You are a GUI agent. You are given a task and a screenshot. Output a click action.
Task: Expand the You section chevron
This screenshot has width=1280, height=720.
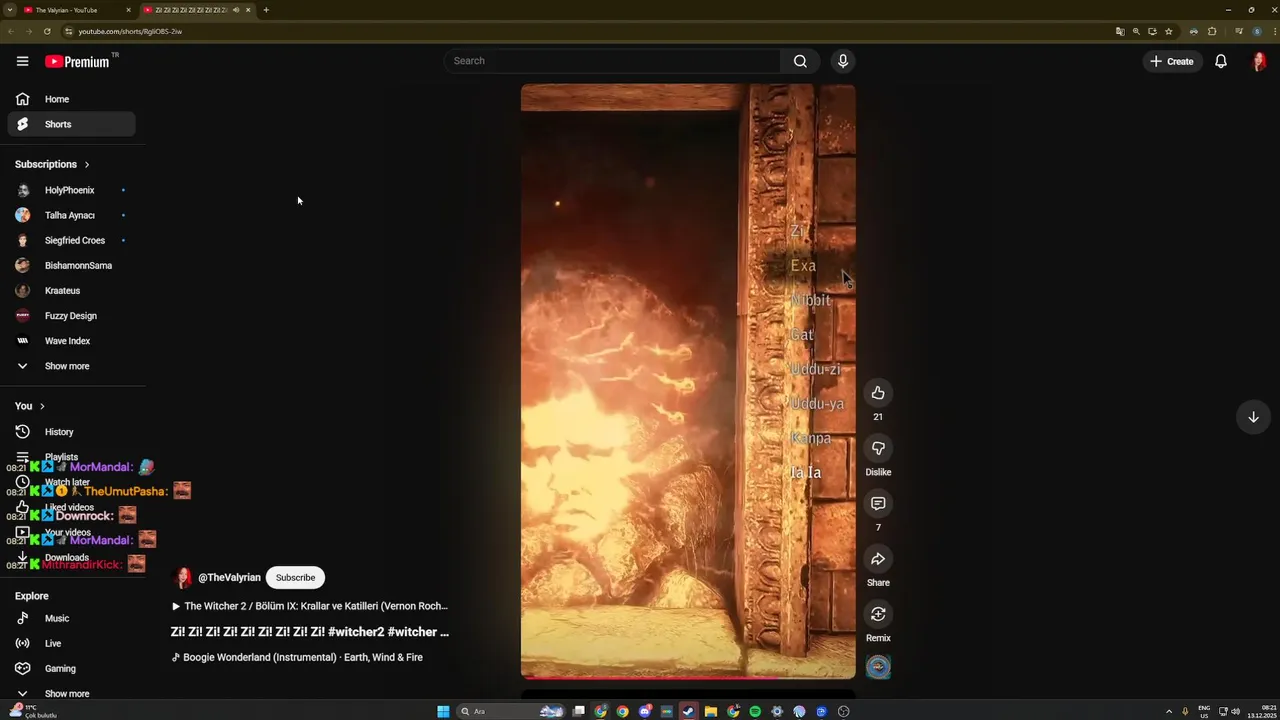[x=42, y=406]
